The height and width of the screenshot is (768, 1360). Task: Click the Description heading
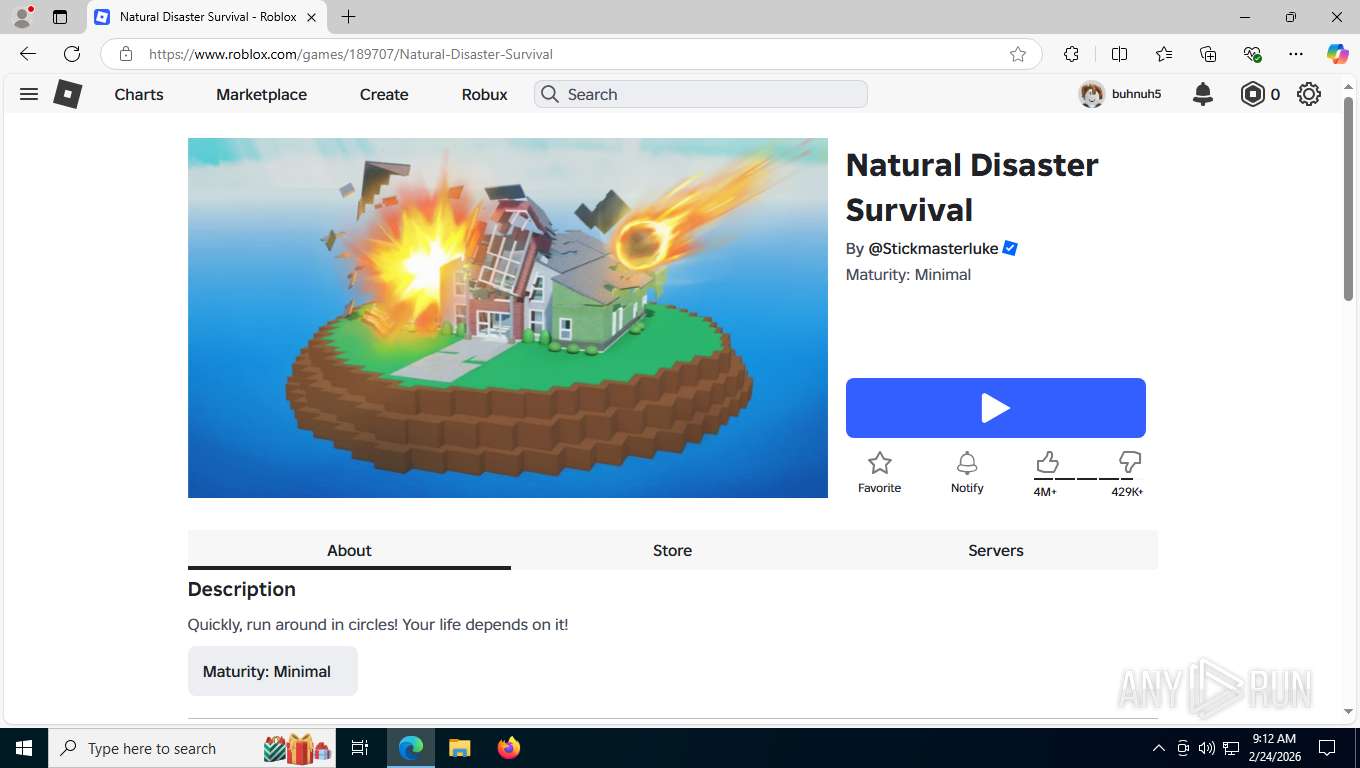(242, 589)
